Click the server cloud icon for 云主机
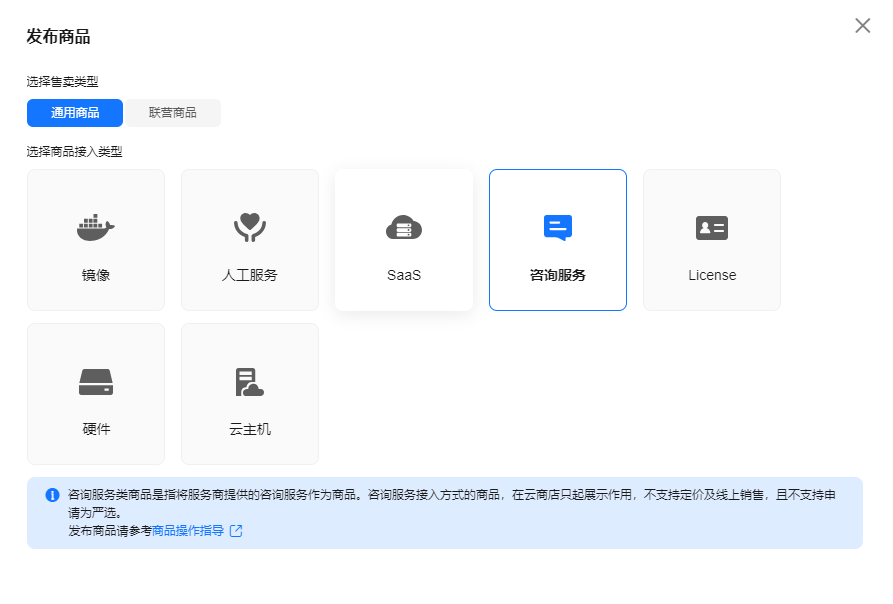This screenshot has height=604, width=893. pos(250,382)
